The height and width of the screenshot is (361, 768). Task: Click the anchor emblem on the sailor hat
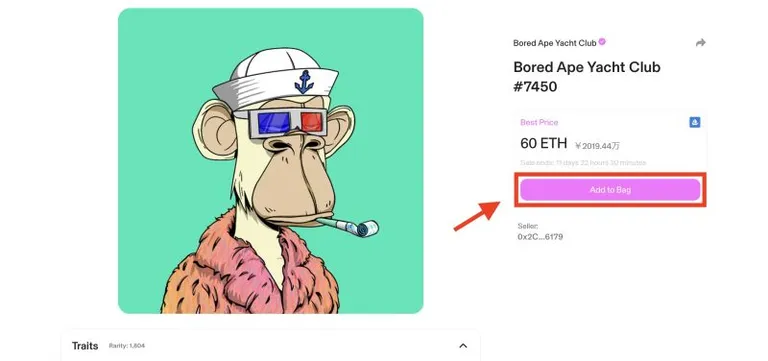click(x=304, y=82)
